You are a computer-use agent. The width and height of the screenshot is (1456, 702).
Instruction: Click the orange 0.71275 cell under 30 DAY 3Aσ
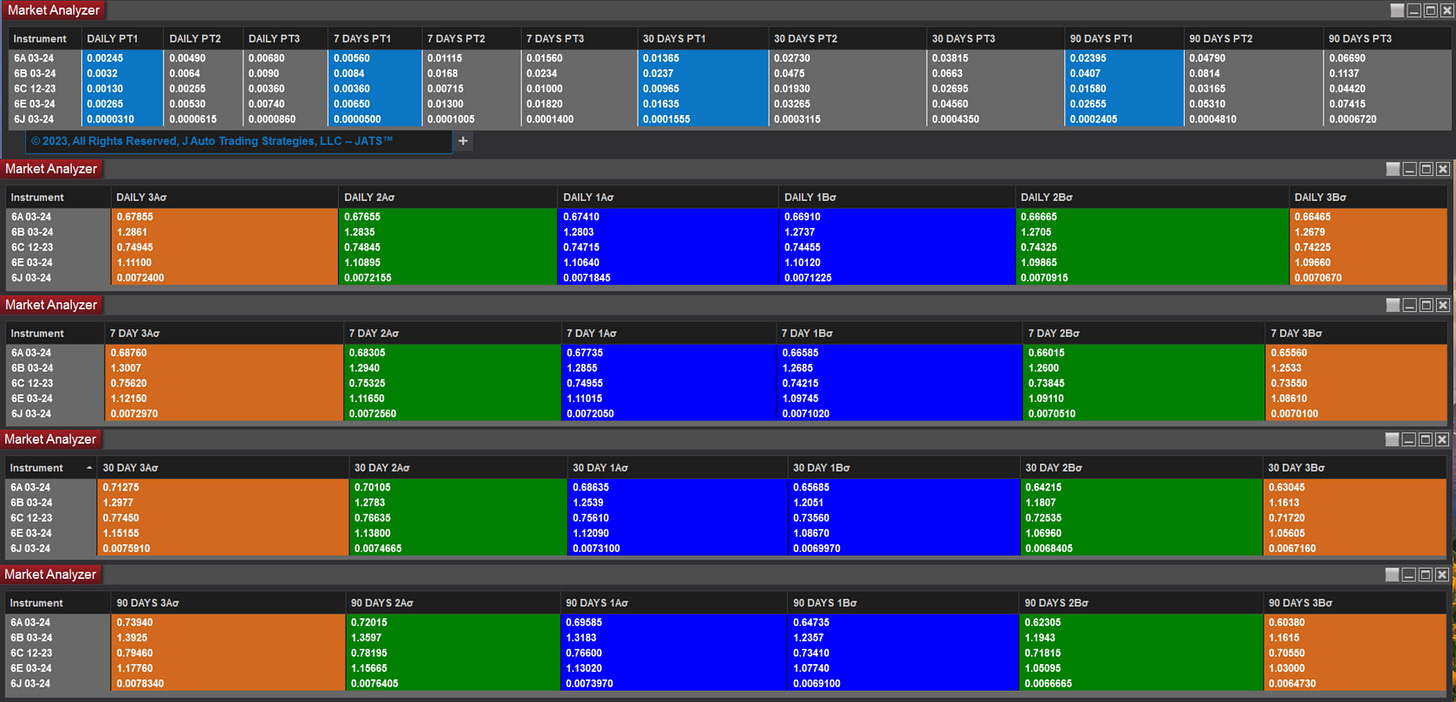pyautogui.click(x=224, y=487)
